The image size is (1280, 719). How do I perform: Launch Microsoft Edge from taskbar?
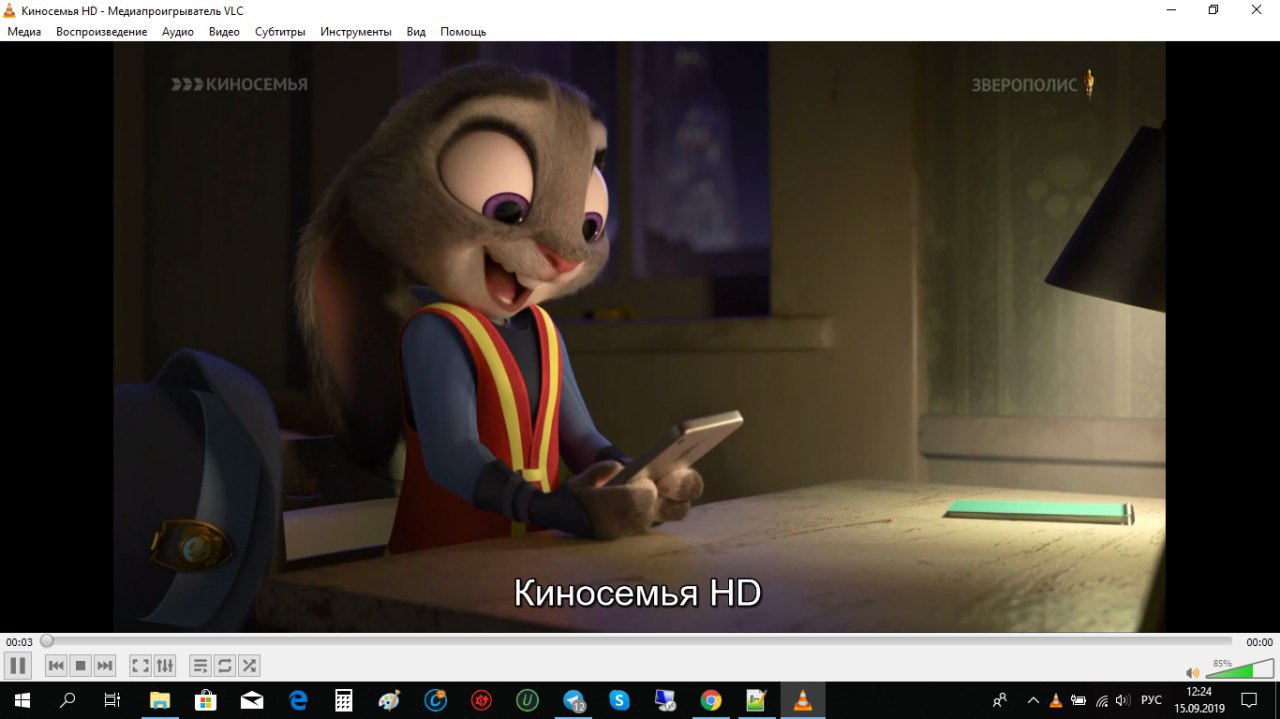298,700
